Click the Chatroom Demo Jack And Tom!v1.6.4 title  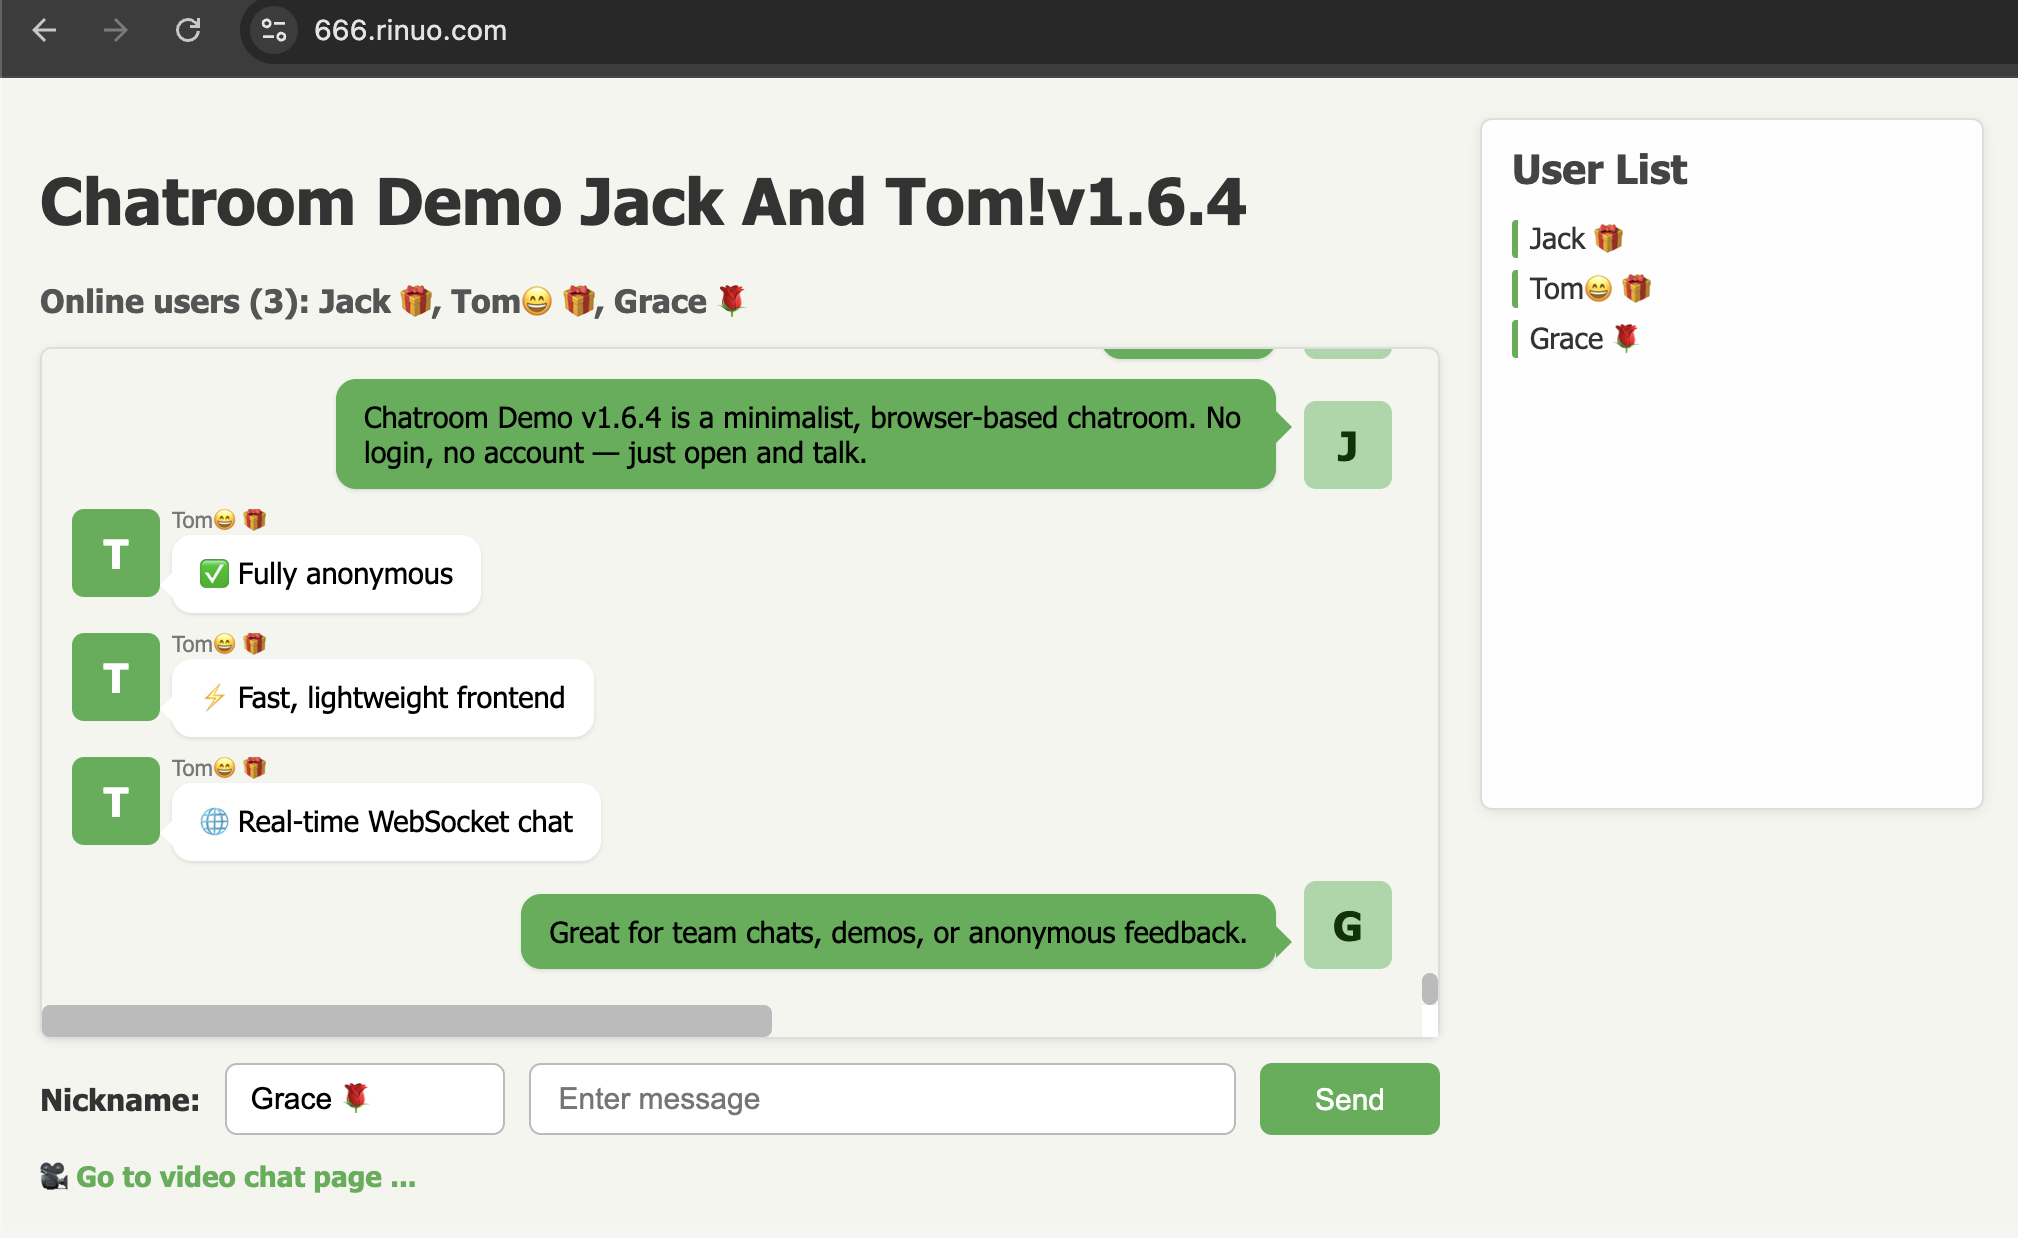click(x=643, y=202)
